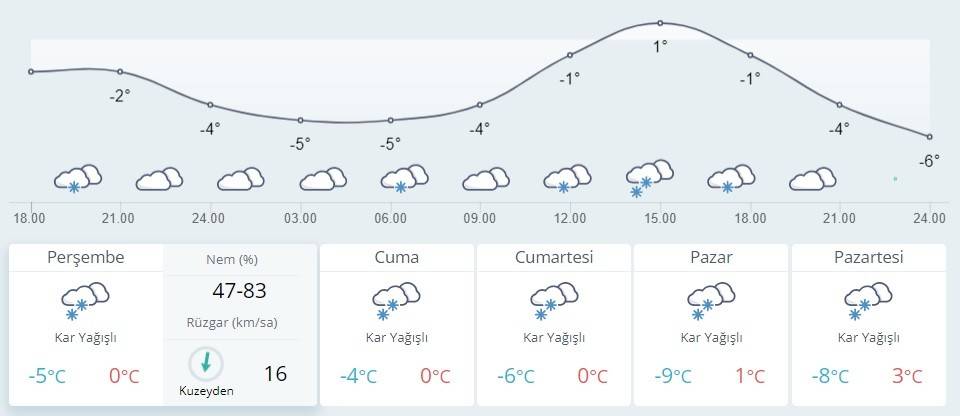Click the snow cloud icon above 18.00
Viewport: 960px width, 416px height.
[x=78, y=178]
